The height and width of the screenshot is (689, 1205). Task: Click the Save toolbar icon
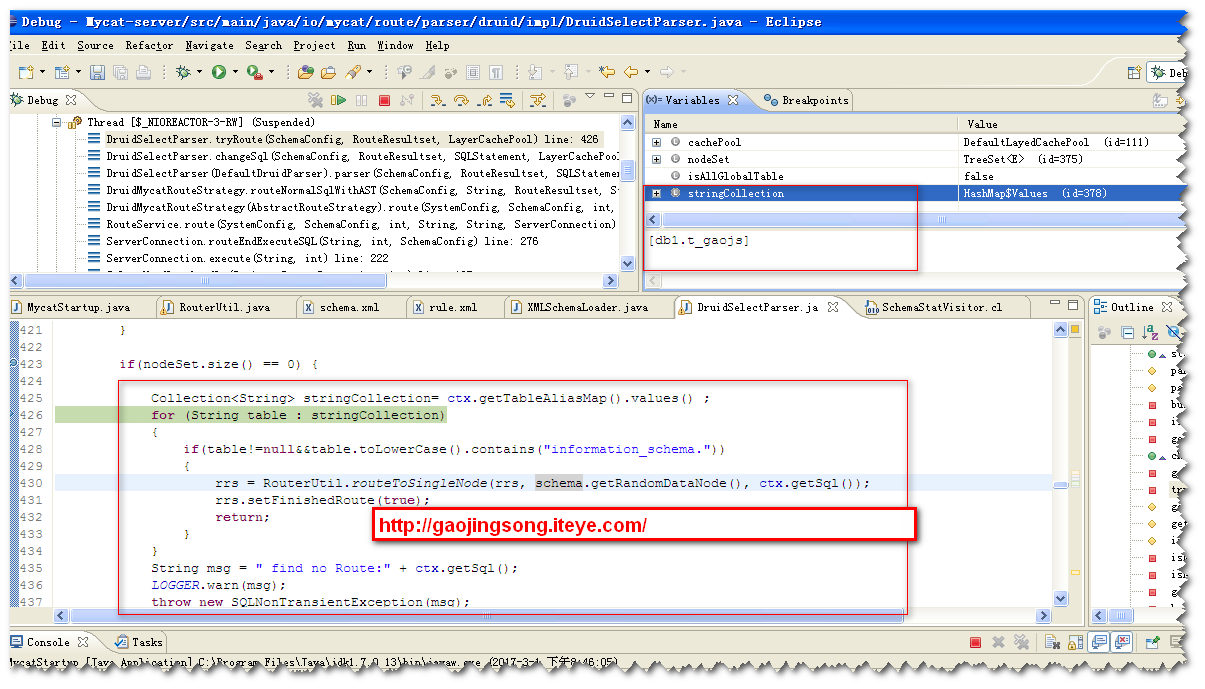[97, 72]
